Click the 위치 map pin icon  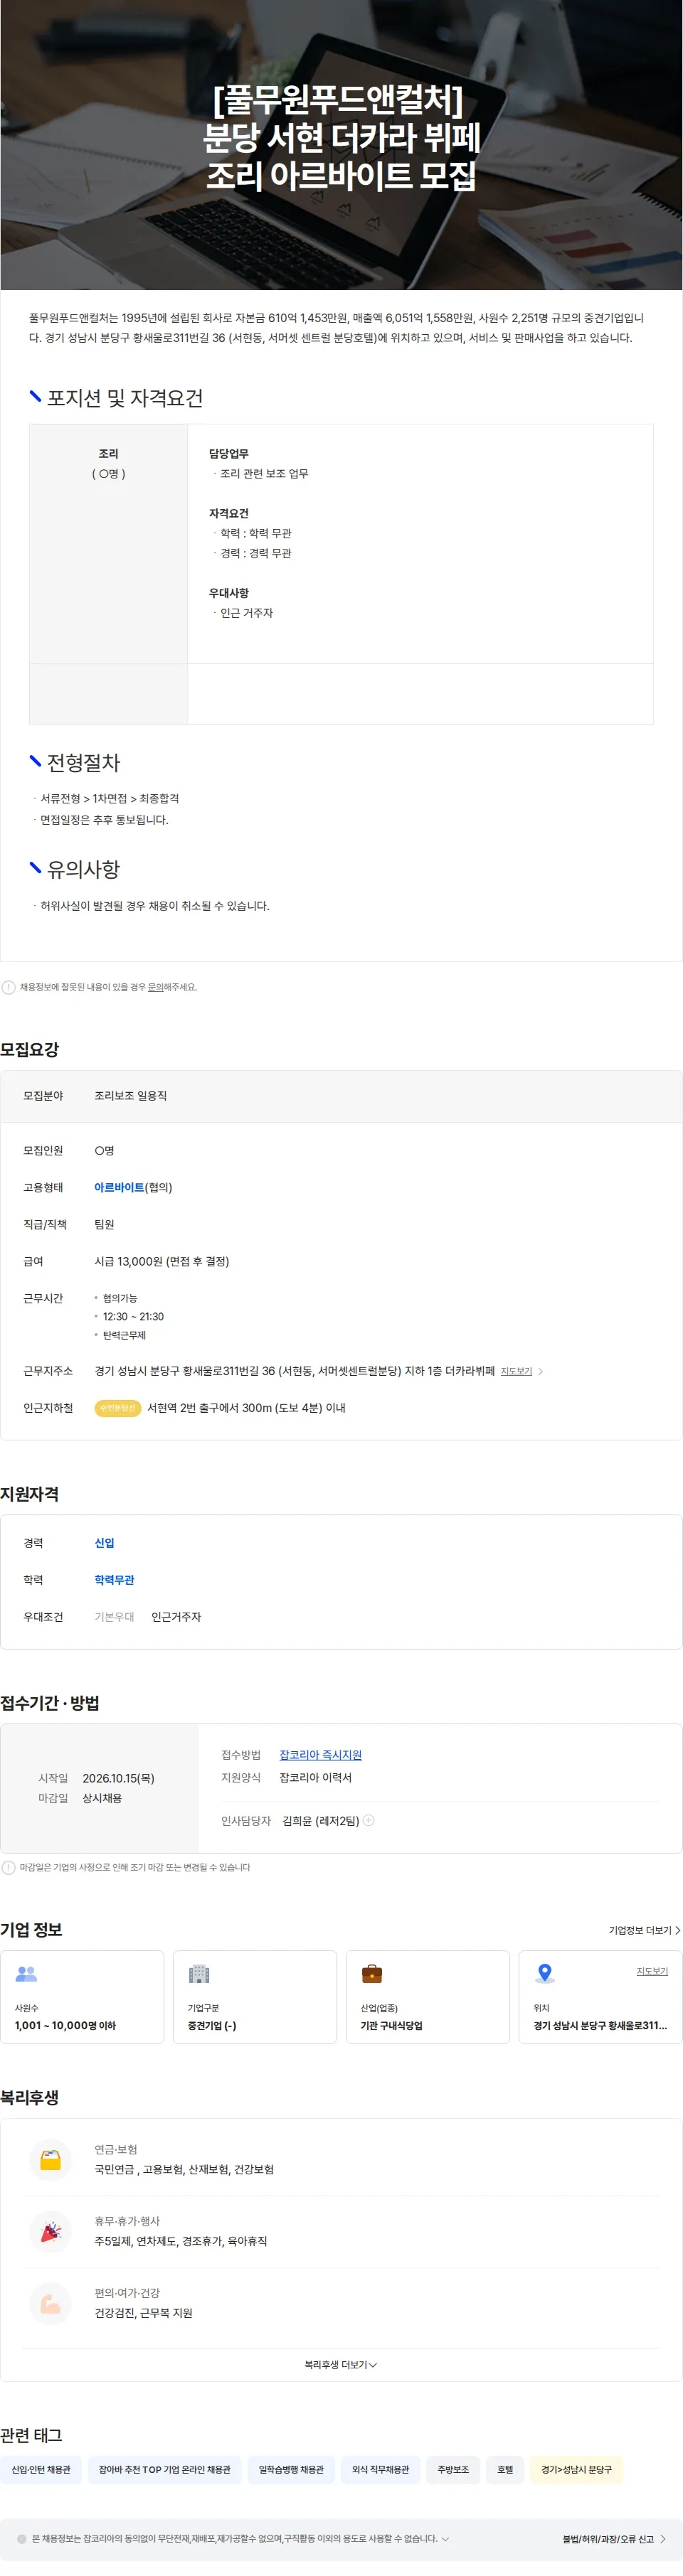[x=545, y=1974]
